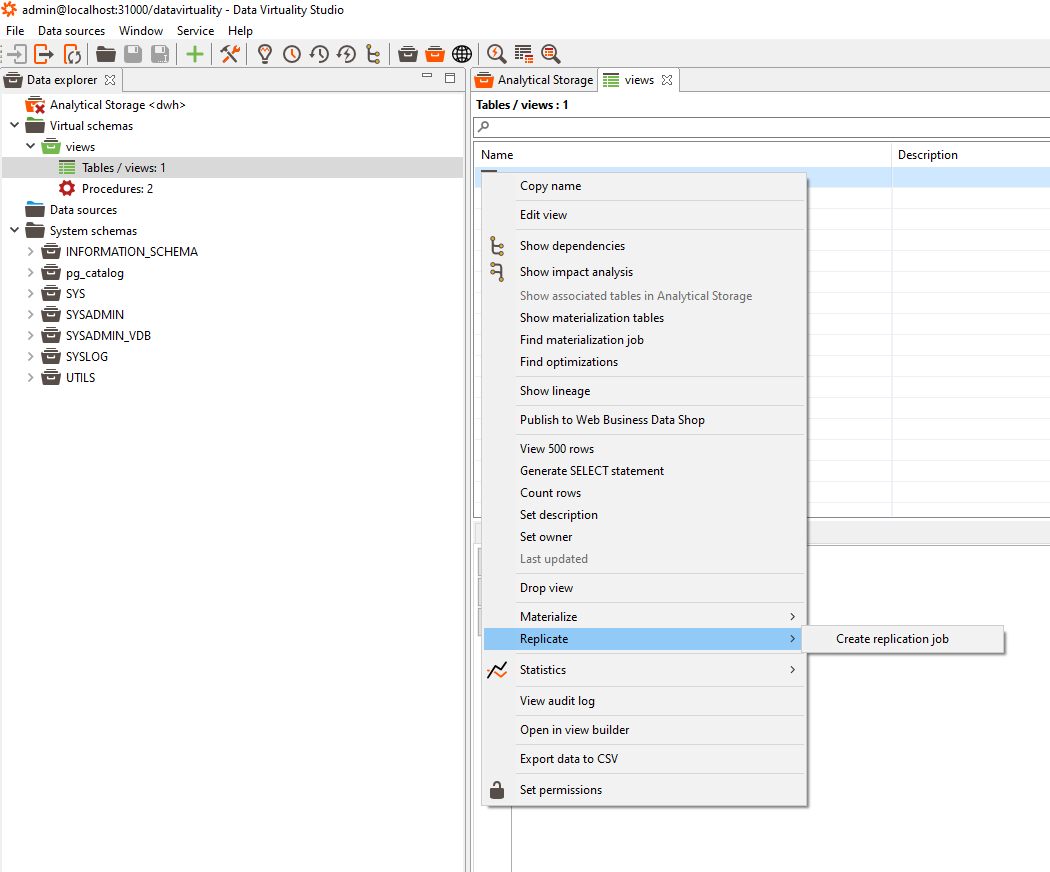Choose Create replication job
1050x872 pixels.
(892, 639)
